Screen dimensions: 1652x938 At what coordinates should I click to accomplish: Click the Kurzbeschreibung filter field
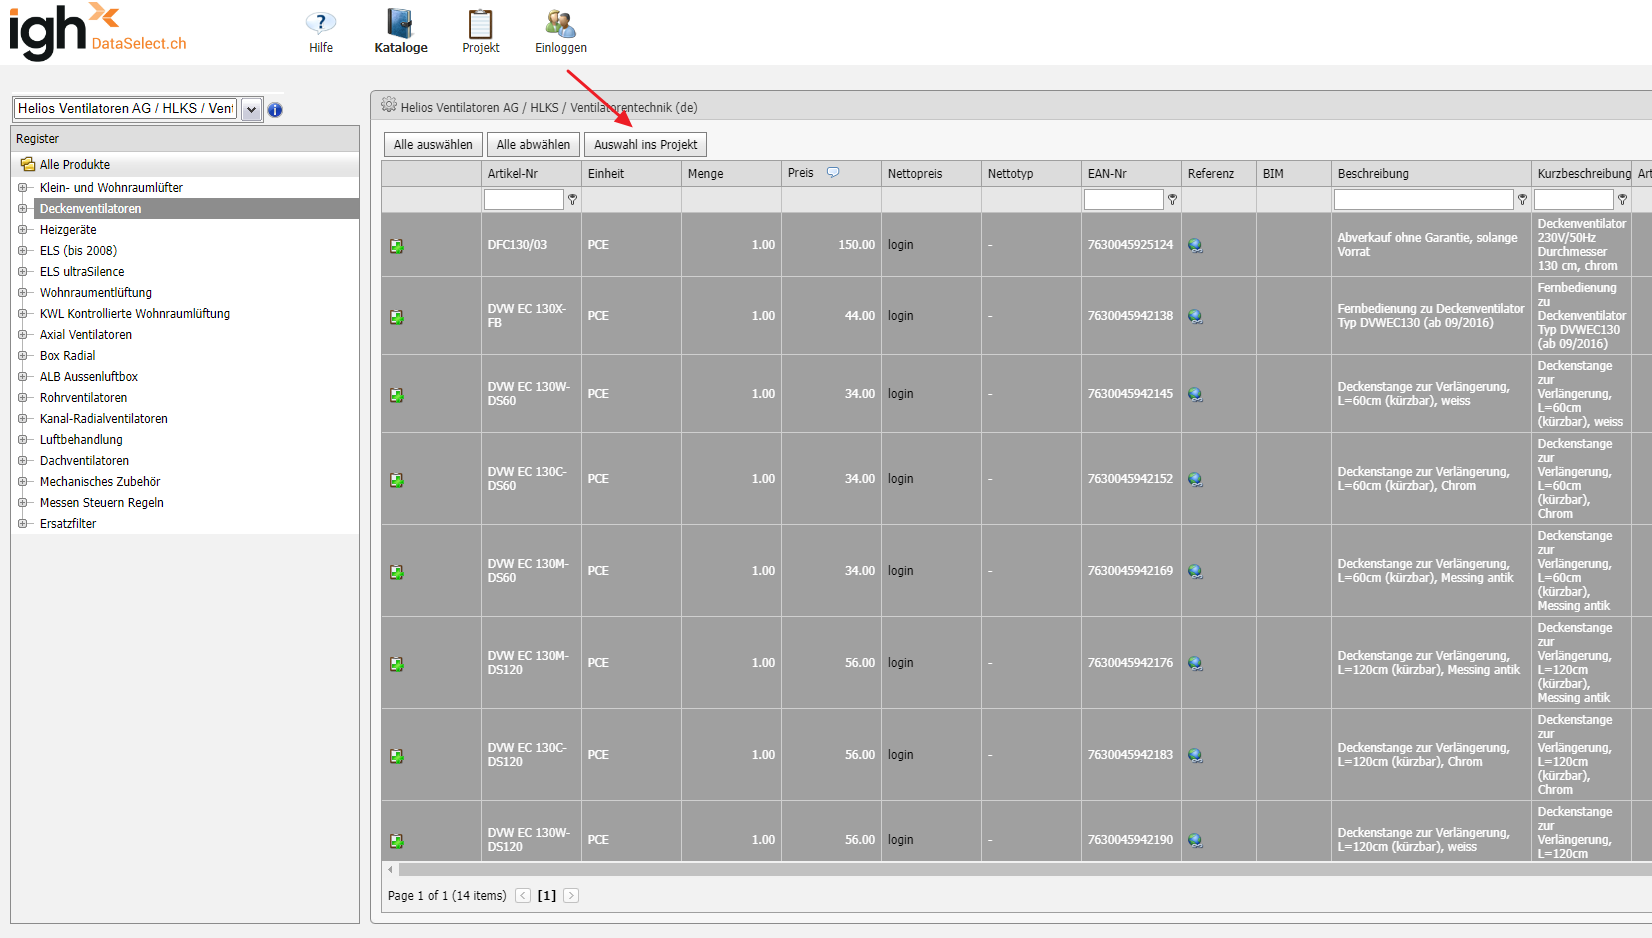pyautogui.click(x=1574, y=200)
